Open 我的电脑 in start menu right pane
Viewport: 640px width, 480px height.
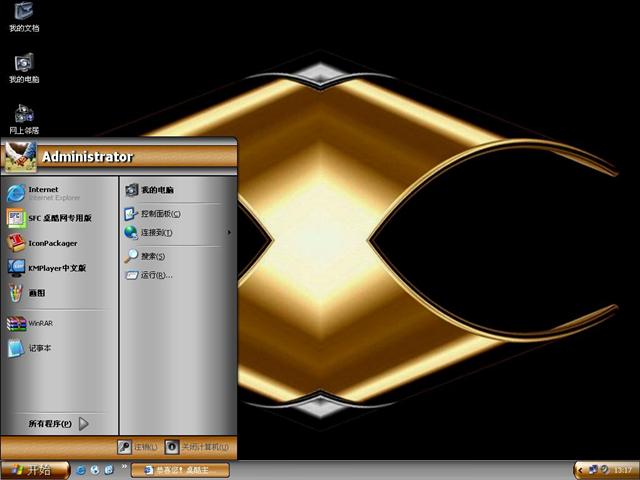pyautogui.click(x=178, y=190)
